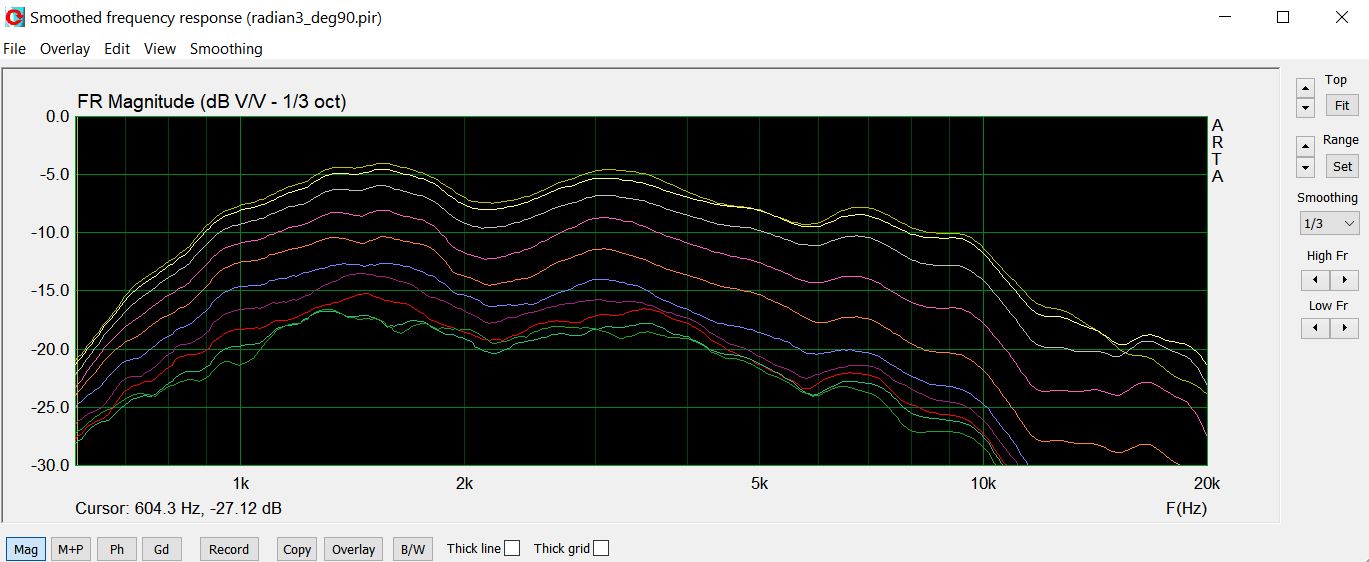Click the 5k frequency axis label
The height and width of the screenshot is (562, 1369).
tap(759, 483)
